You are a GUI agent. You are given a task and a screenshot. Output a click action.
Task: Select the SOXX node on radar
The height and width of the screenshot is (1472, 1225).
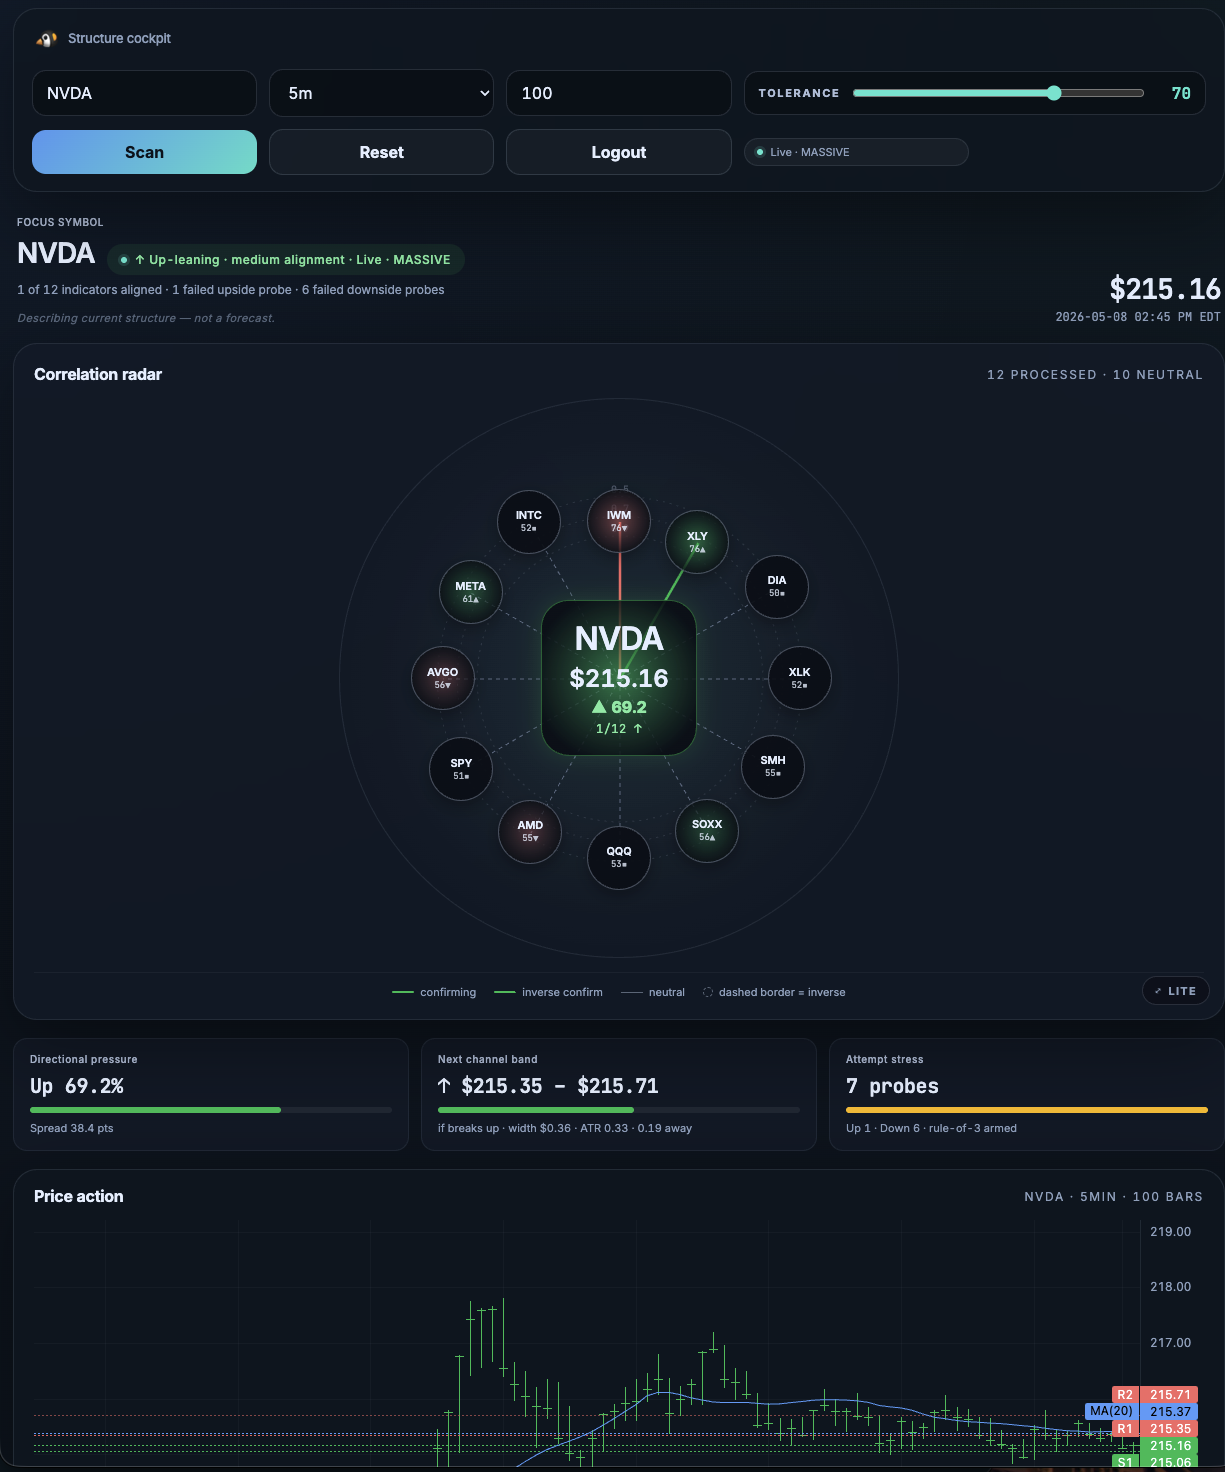(707, 830)
